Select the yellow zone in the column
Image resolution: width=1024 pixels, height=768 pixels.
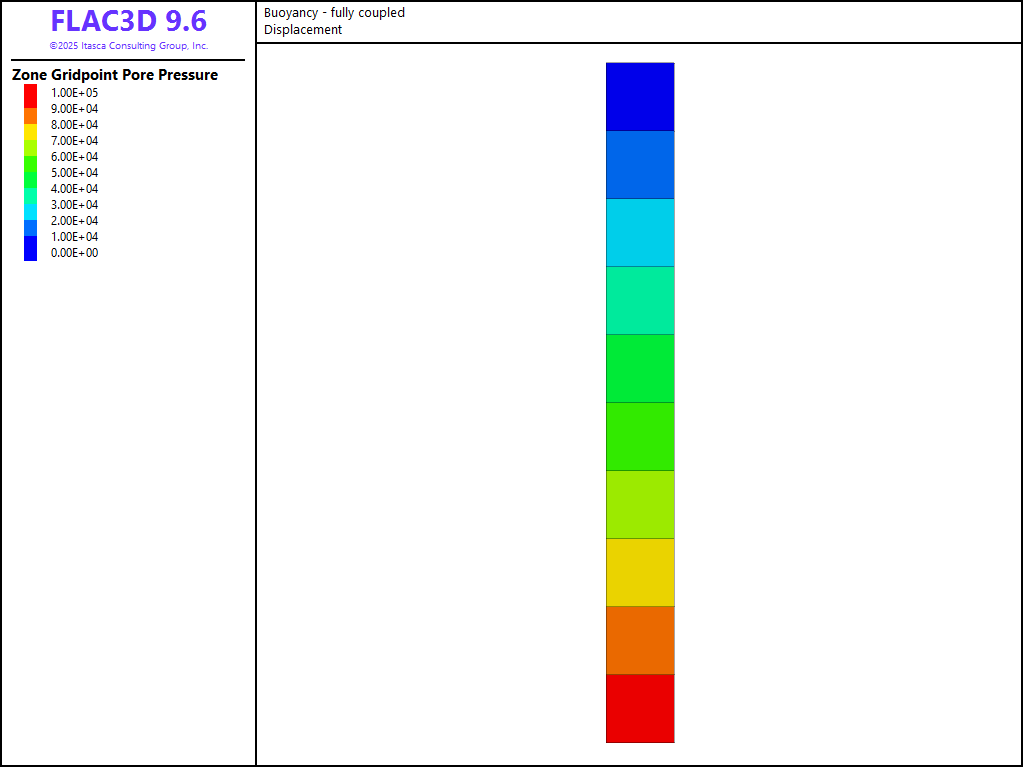(640, 572)
